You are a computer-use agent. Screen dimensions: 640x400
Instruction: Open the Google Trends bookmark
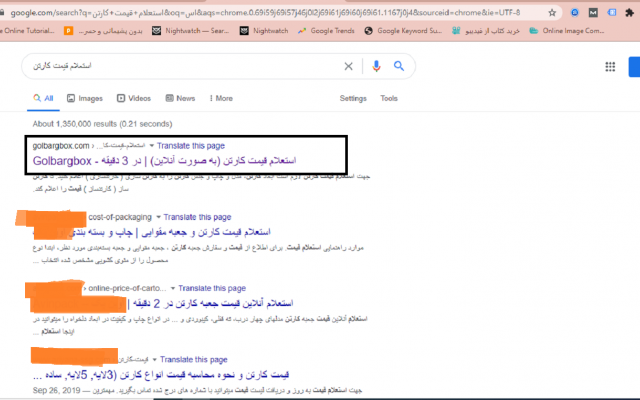(x=326, y=31)
